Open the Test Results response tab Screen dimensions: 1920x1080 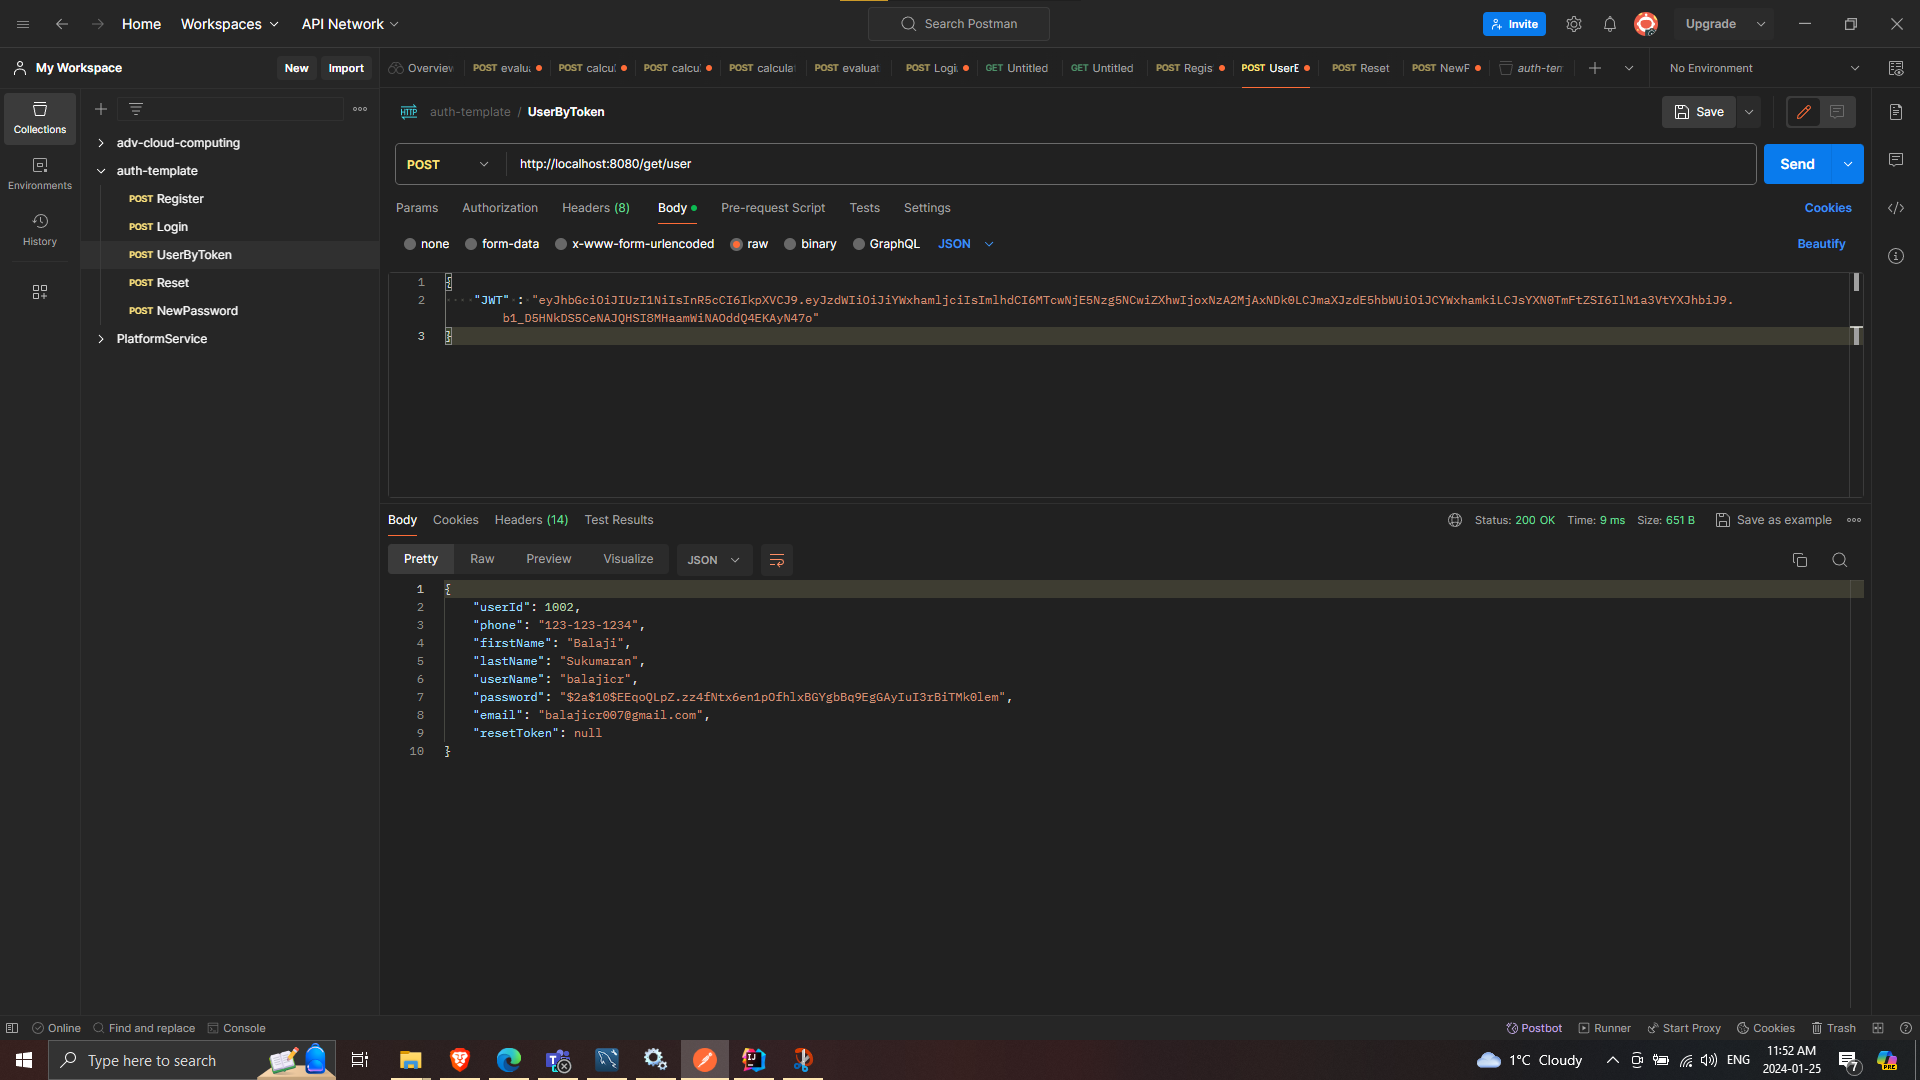pyautogui.click(x=618, y=520)
